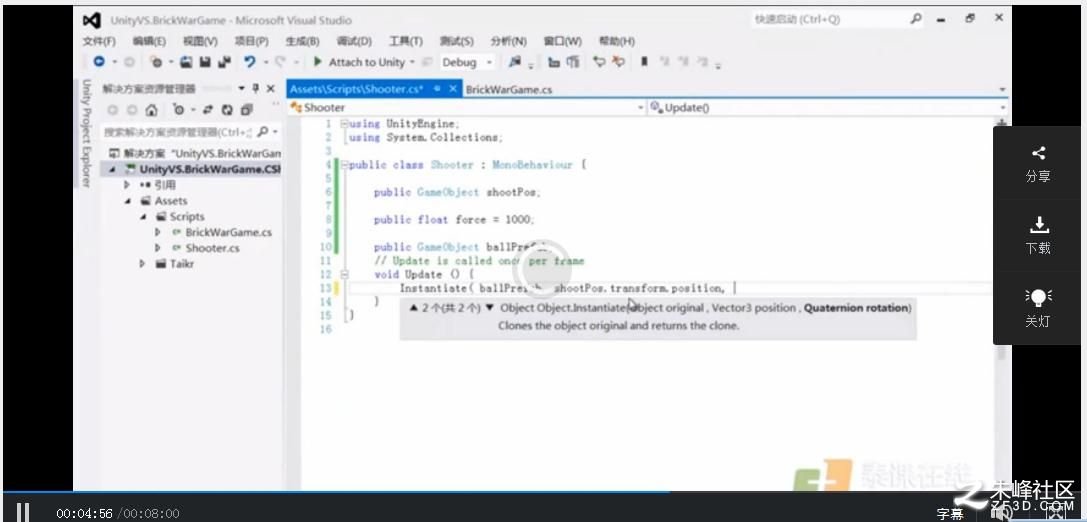Viewport: 1087px width, 522px height.
Task: Switch to the BrickWarGame.cs editor tab
Action: point(509,89)
